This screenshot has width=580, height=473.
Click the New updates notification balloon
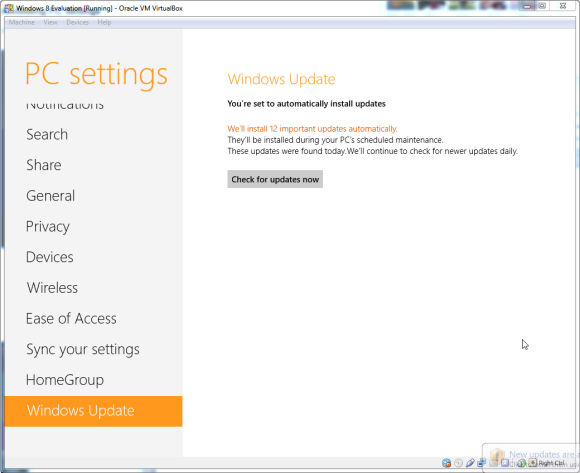pos(532,458)
